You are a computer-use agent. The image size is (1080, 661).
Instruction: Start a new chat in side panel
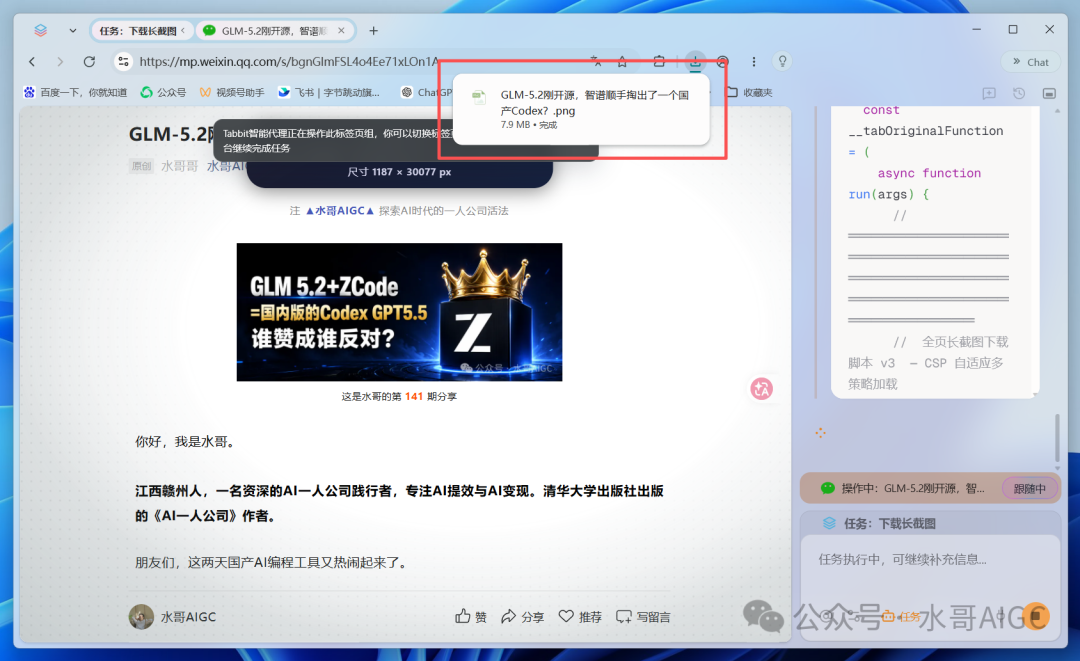coord(989,93)
